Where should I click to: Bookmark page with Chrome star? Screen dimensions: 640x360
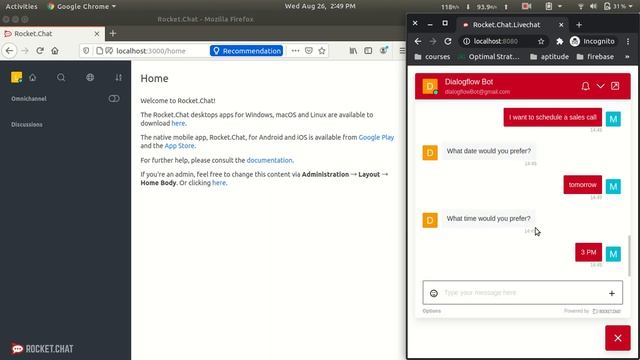[x=541, y=41]
